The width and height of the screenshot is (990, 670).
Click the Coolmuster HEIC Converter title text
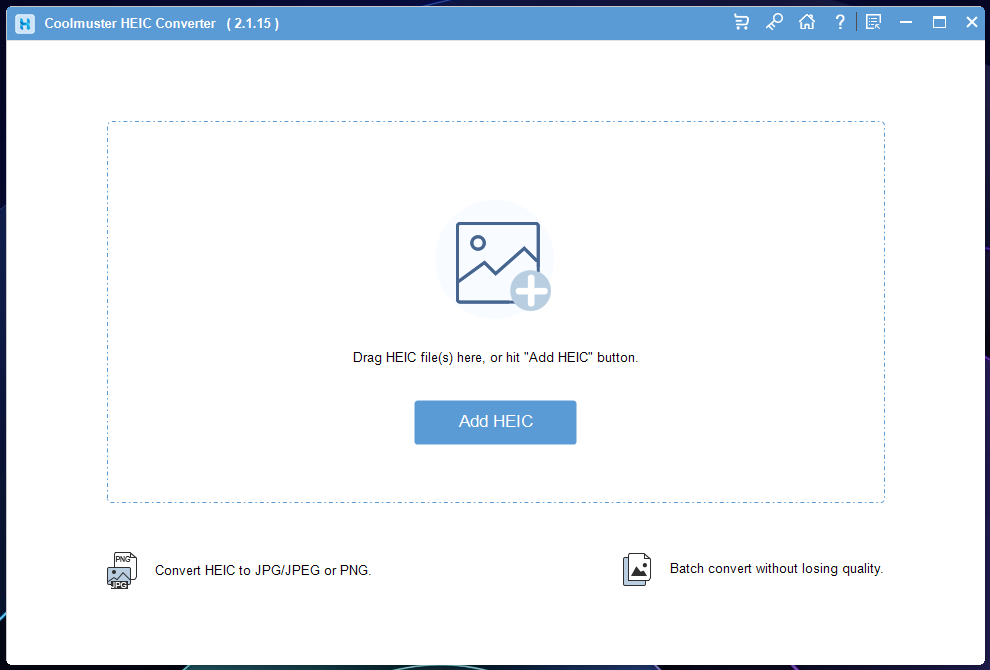pos(130,23)
